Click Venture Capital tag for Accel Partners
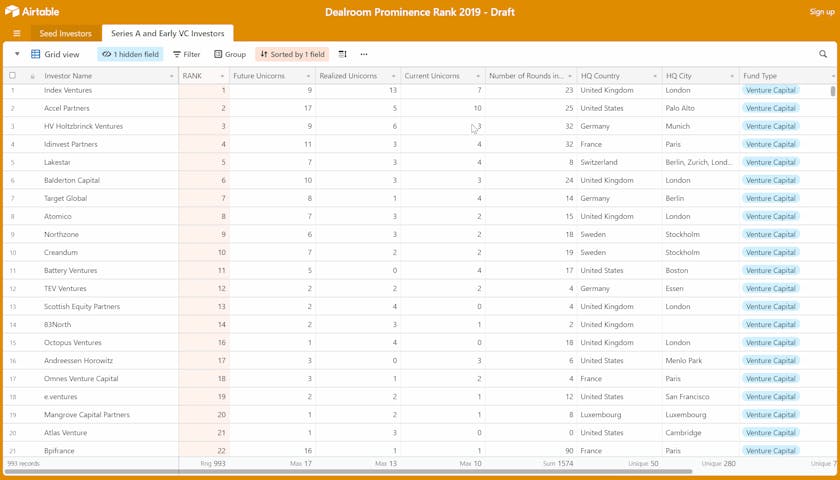 click(x=771, y=108)
